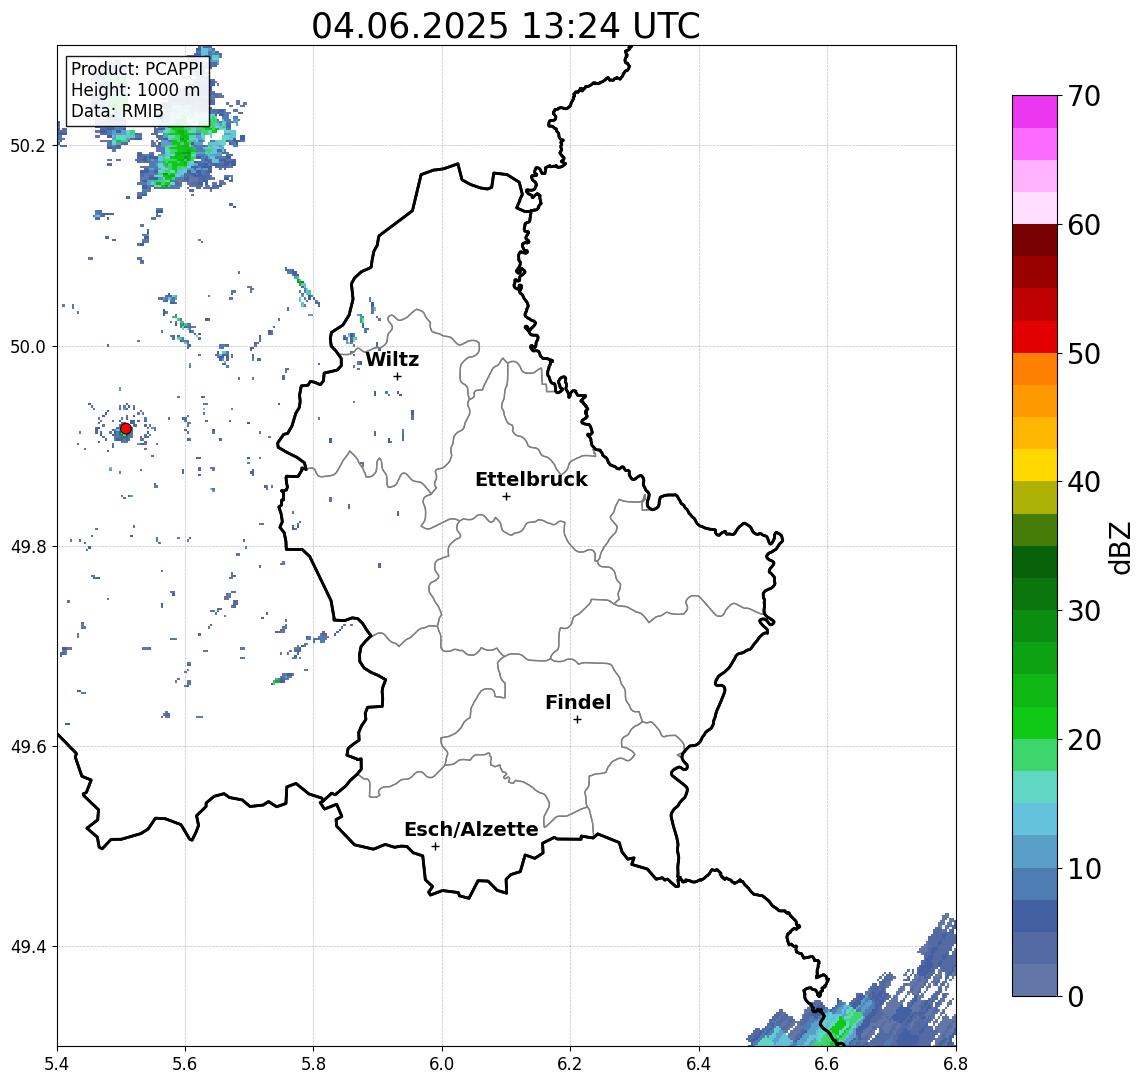This screenshot has height=1084, width=1145.
Task: Click the latitude tick label '49.6'
Action: coord(28,747)
